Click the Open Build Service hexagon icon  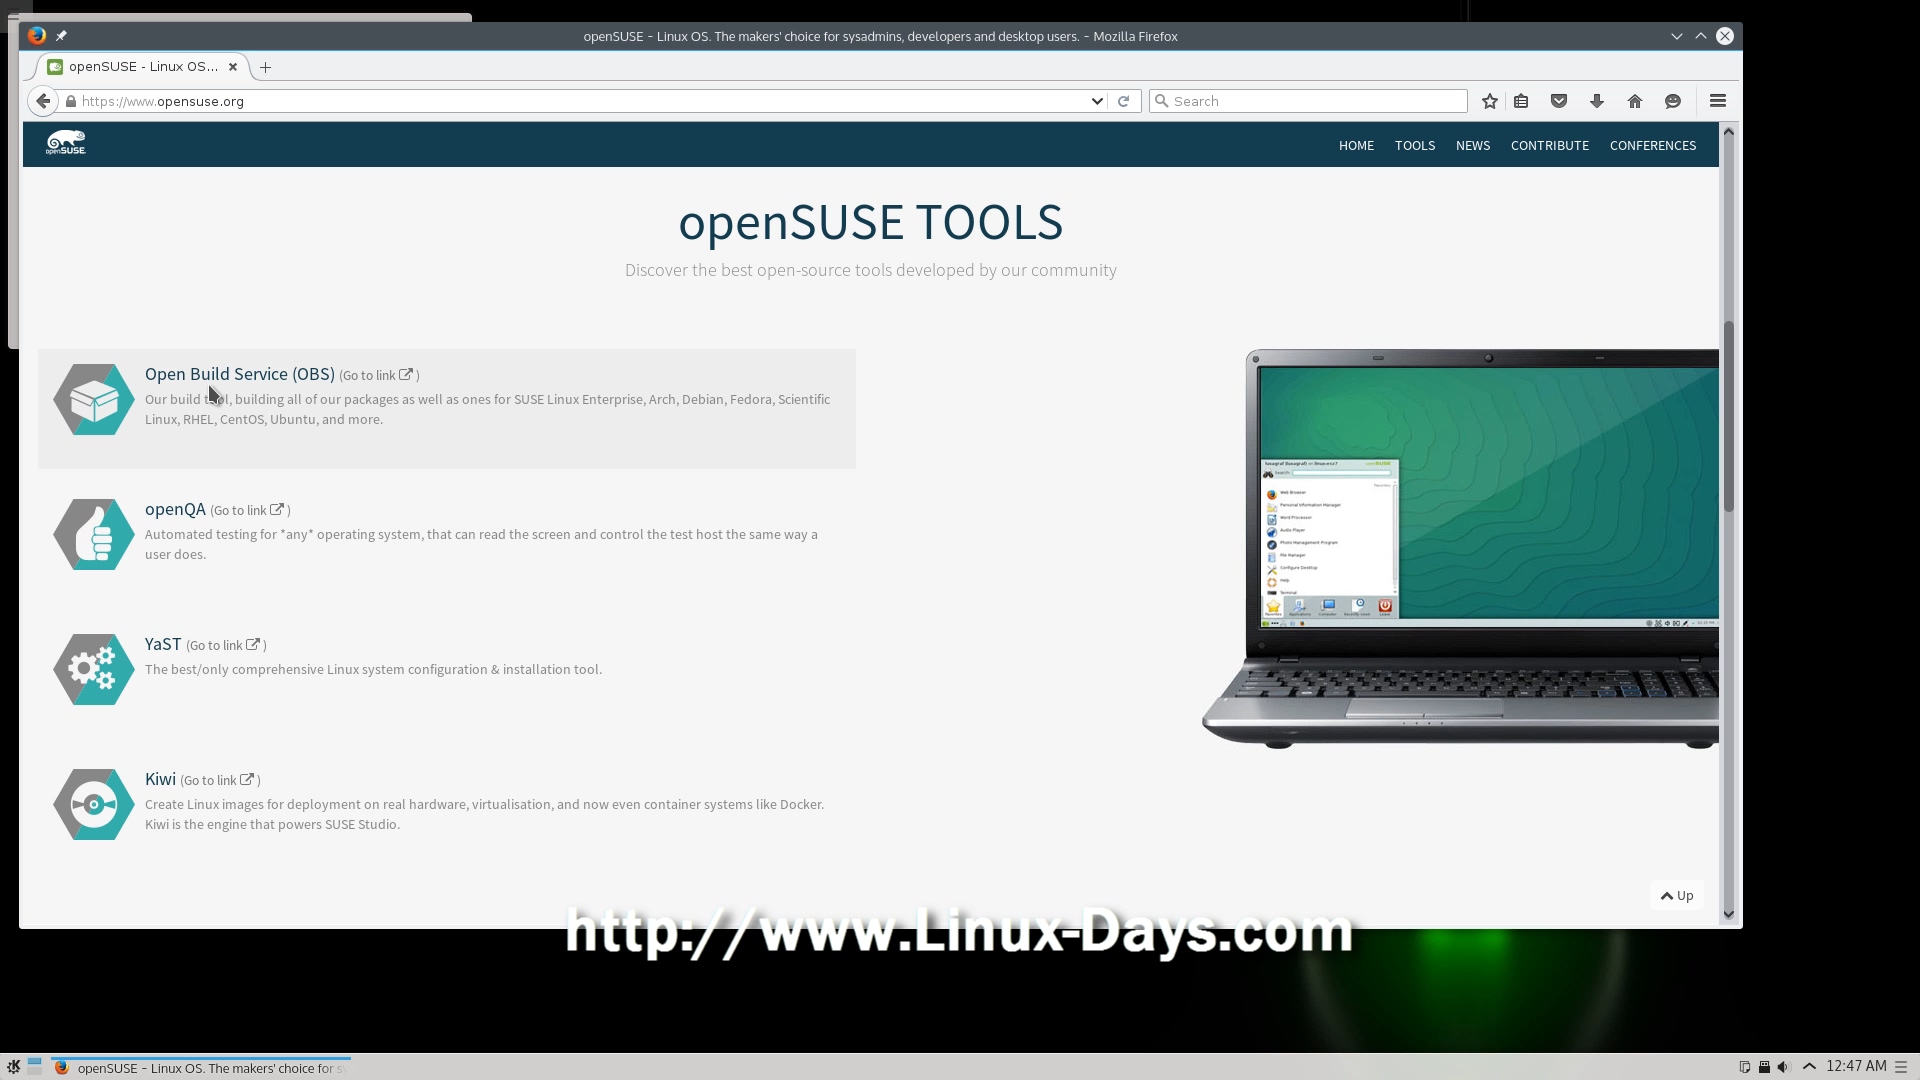[94, 400]
